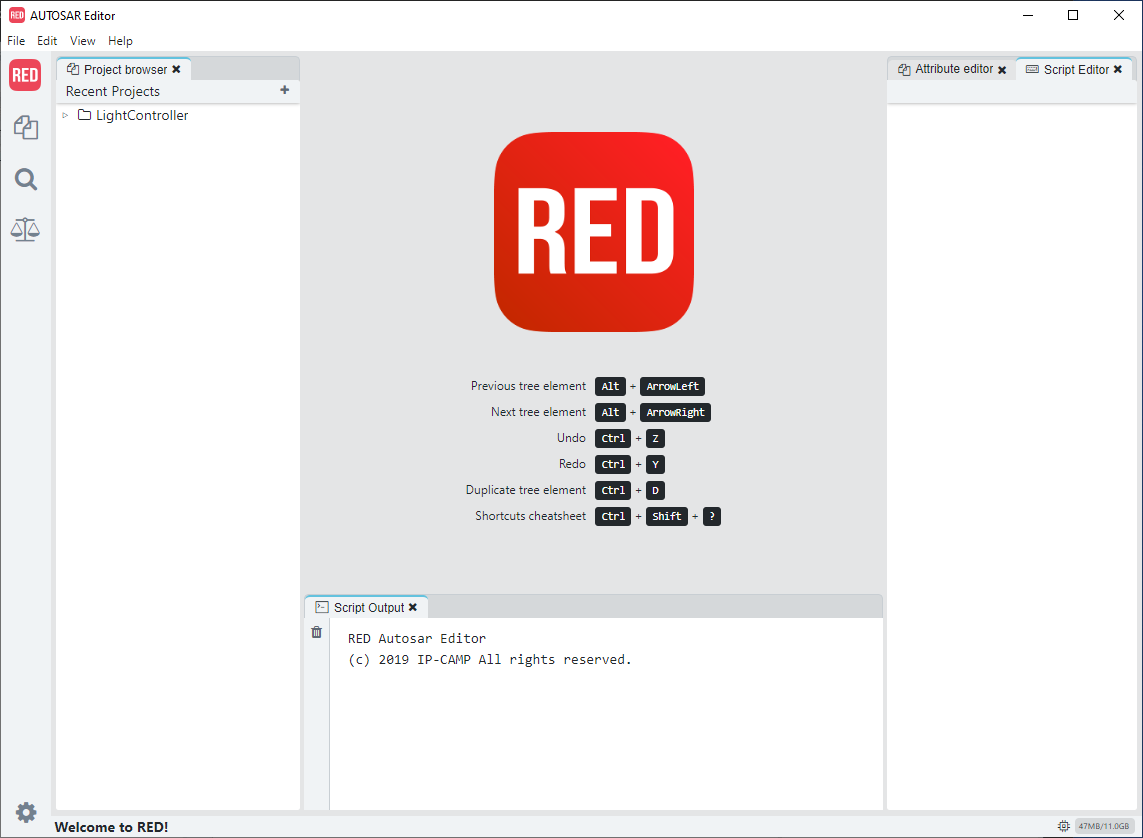The image size is (1143, 838).
Task: Click the ArrowLeft key badge
Action: click(x=672, y=386)
